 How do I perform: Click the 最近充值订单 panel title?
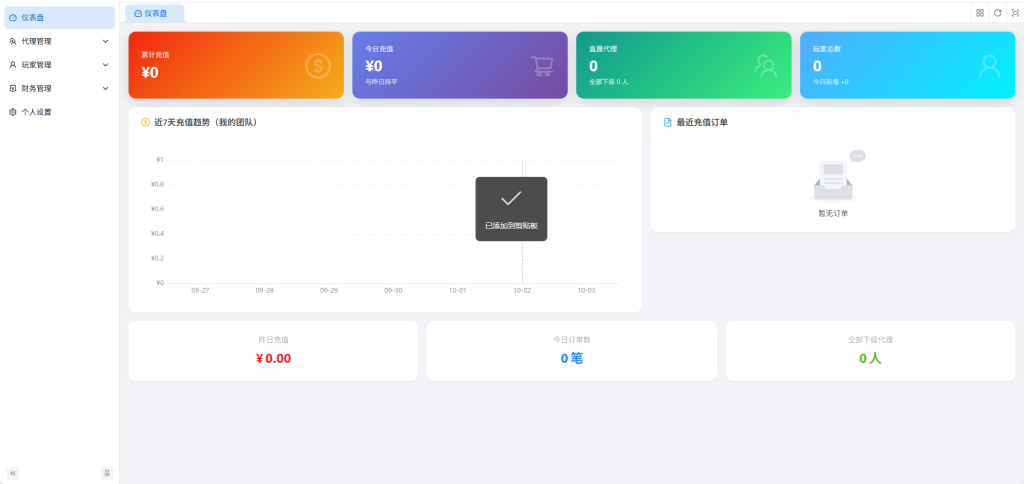[702, 122]
